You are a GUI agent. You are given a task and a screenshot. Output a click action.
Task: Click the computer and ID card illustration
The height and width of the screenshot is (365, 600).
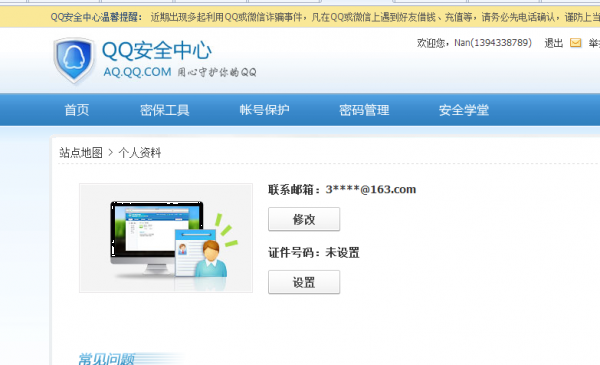[x=166, y=238]
